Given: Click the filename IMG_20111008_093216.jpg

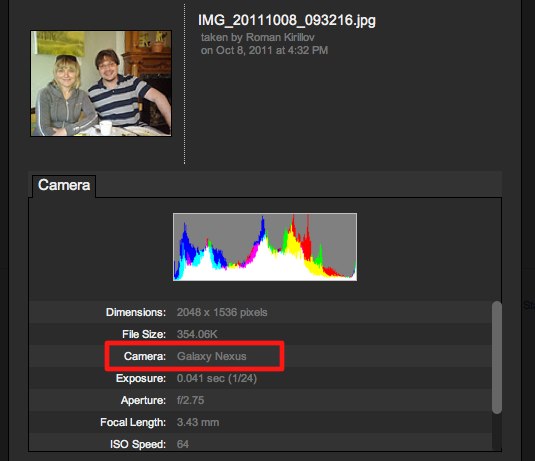Looking at the screenshot, I should coord(287,20).
